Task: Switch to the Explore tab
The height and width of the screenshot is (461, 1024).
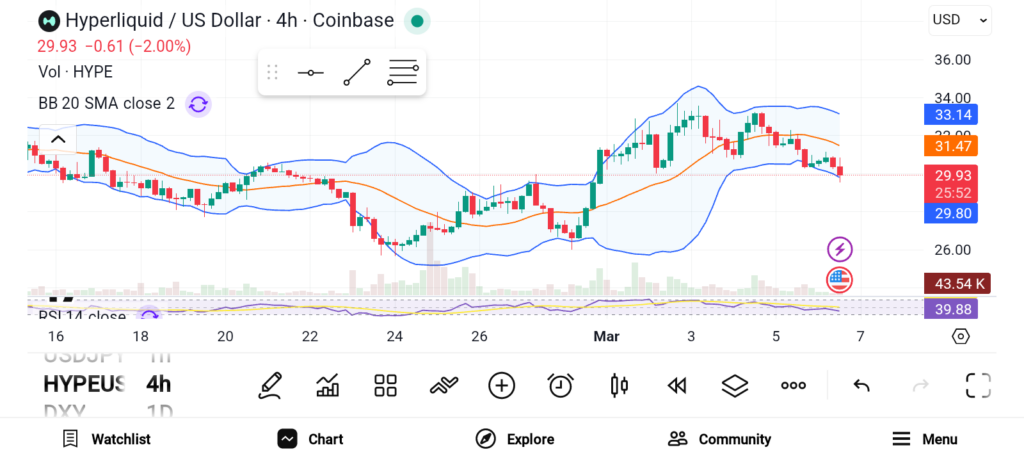Action: tap(515, 439)
